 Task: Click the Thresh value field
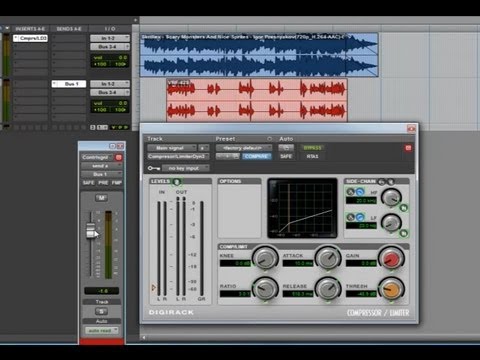362,294
